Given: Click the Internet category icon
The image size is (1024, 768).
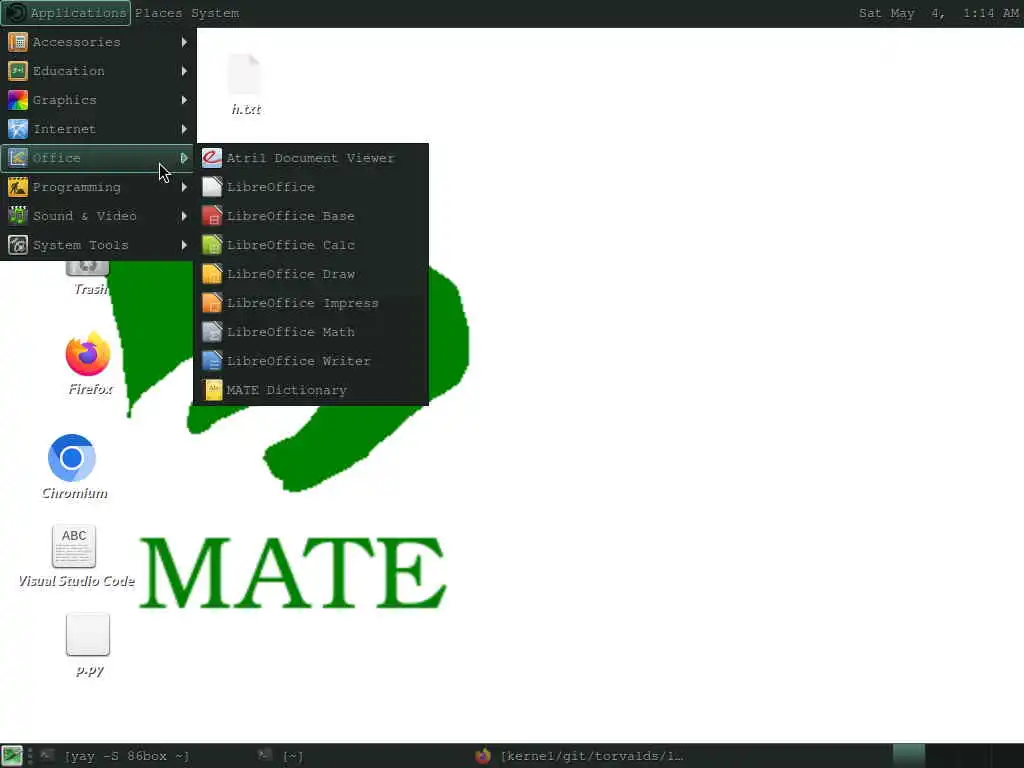Looking at the screenshot, I should click(18, 129).
